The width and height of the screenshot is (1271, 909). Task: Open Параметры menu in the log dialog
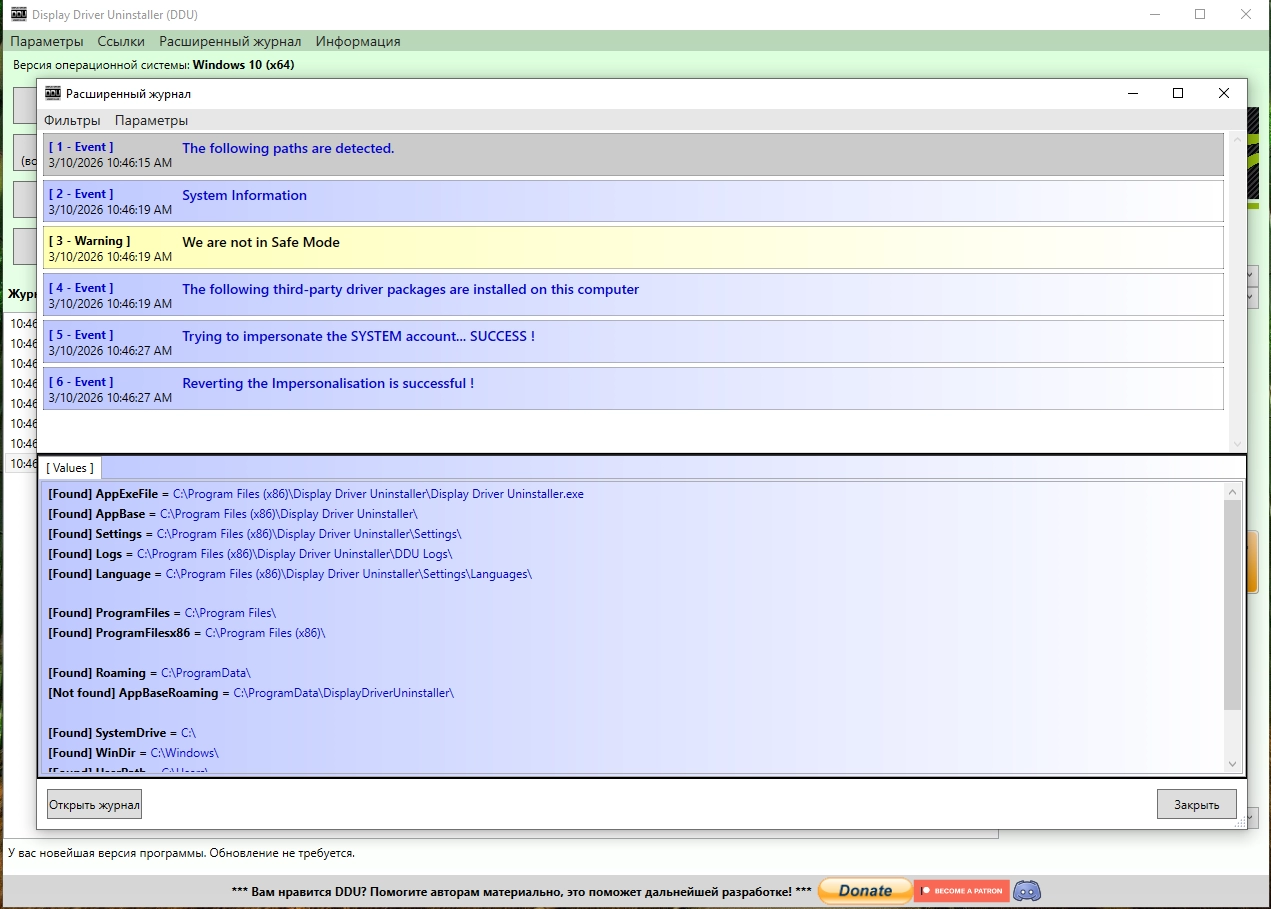click(x=151, y=120)
